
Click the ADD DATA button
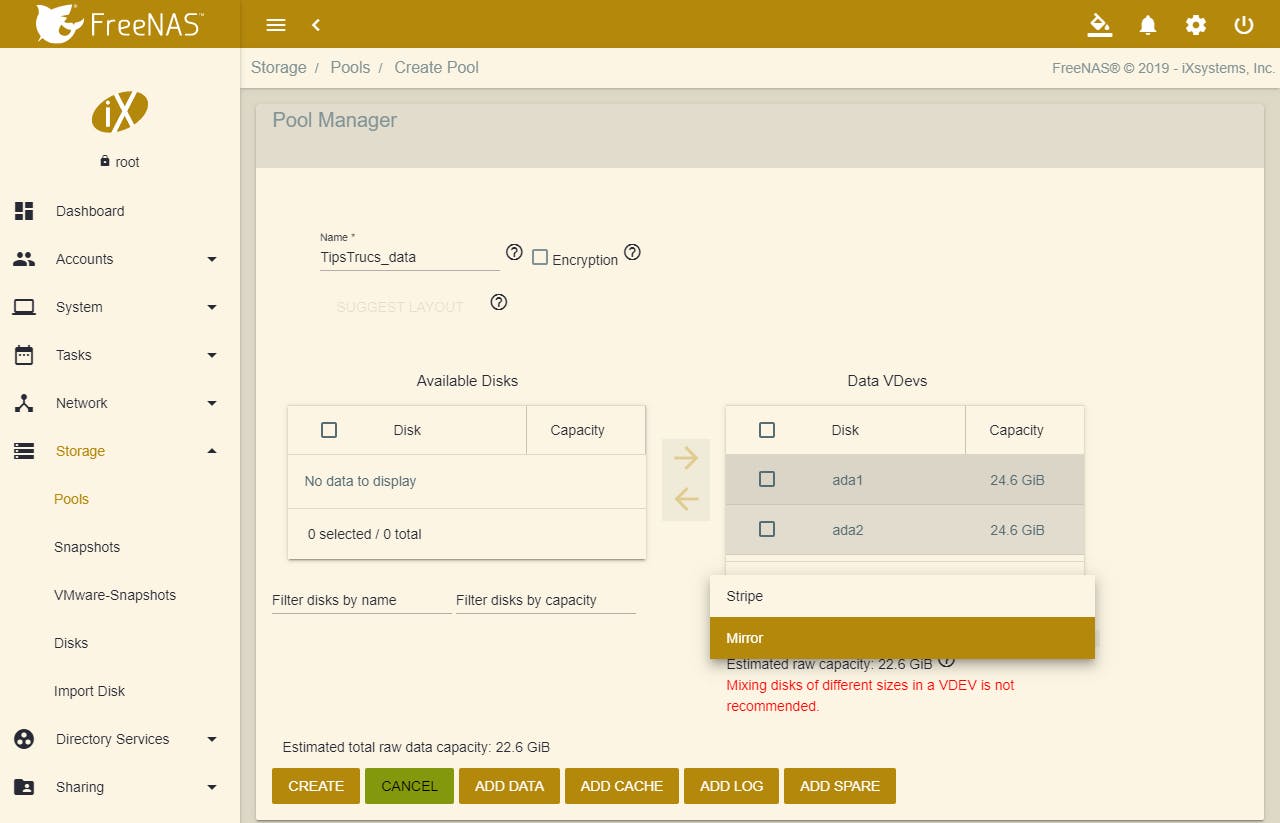tap(509, 786)
